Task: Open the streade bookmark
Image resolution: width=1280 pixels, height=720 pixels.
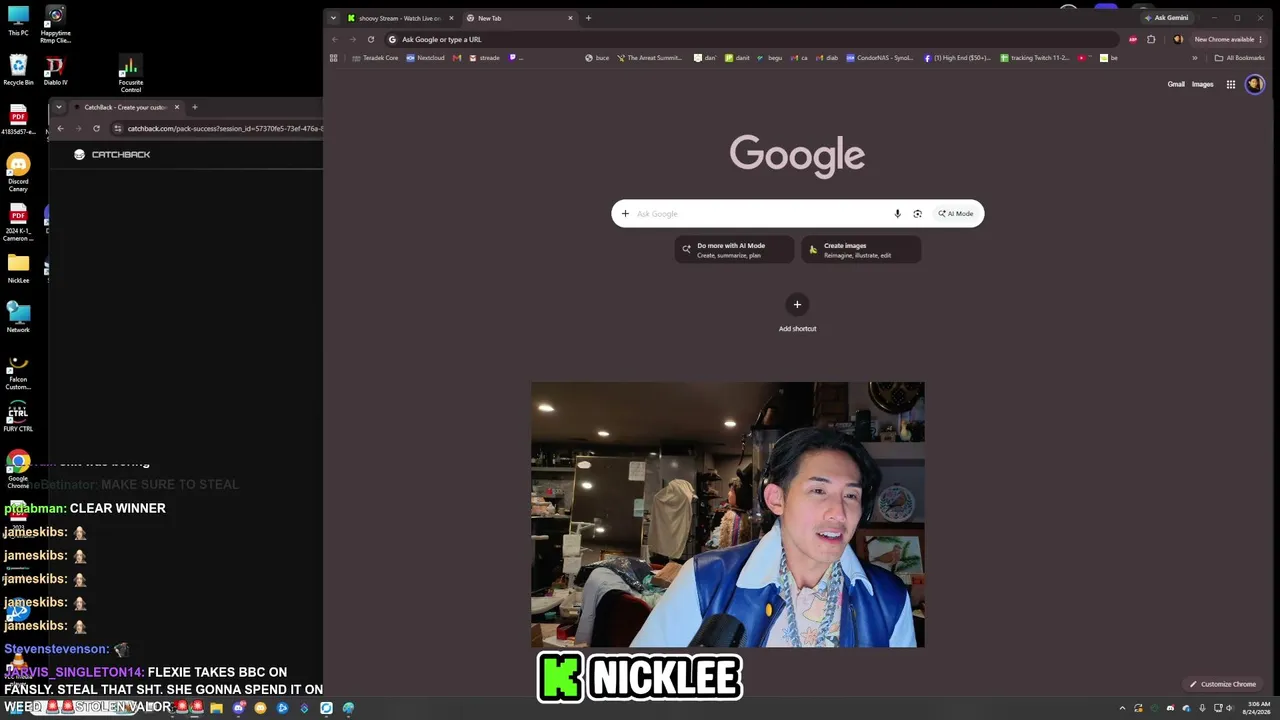Action: point(484,58)
